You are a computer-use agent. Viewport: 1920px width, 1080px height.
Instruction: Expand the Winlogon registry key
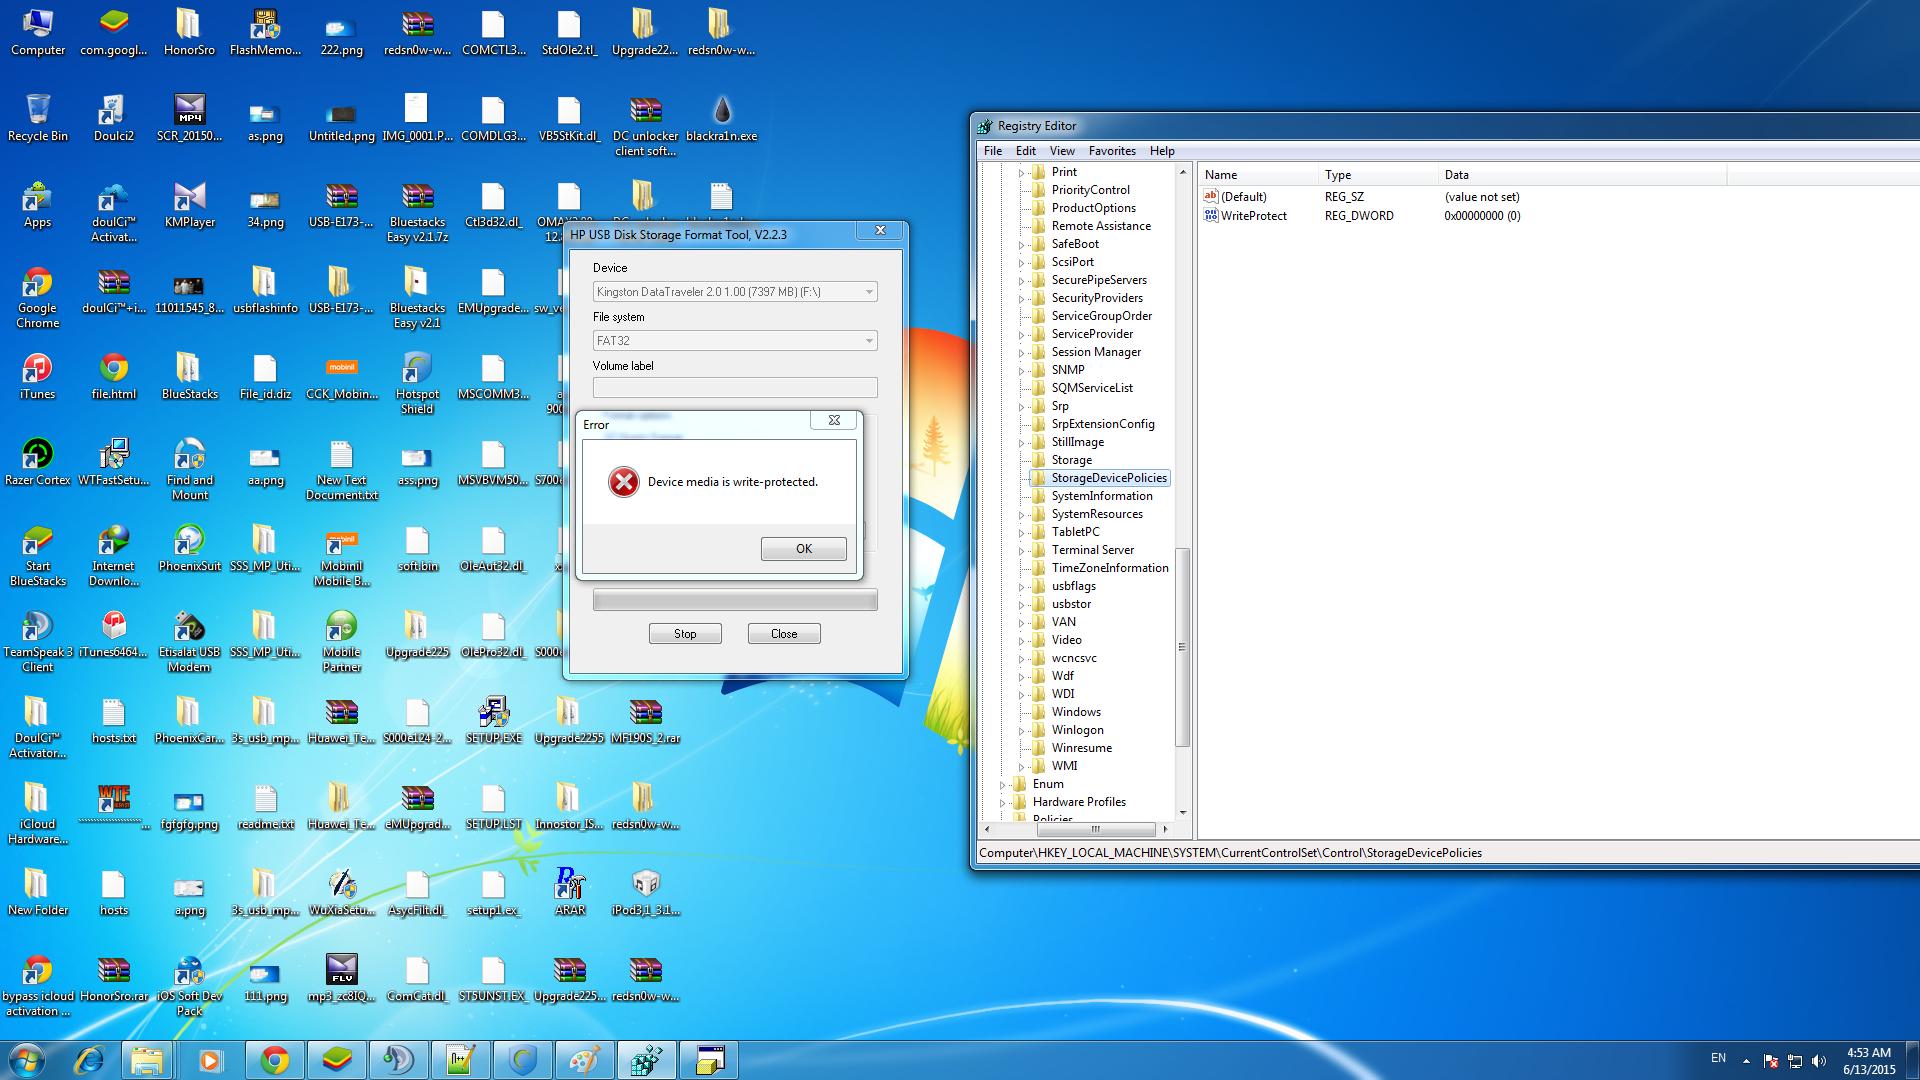tap(1021, 730)
